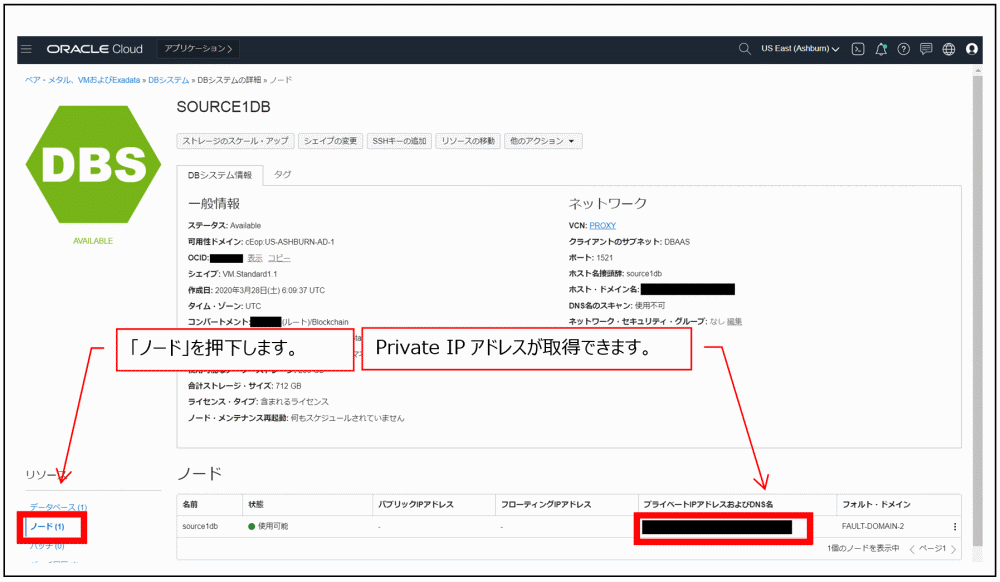Viewport: 1000px width, 582px height.
Task: Select the DBシステム情報 tab
Action: (220, 175)
